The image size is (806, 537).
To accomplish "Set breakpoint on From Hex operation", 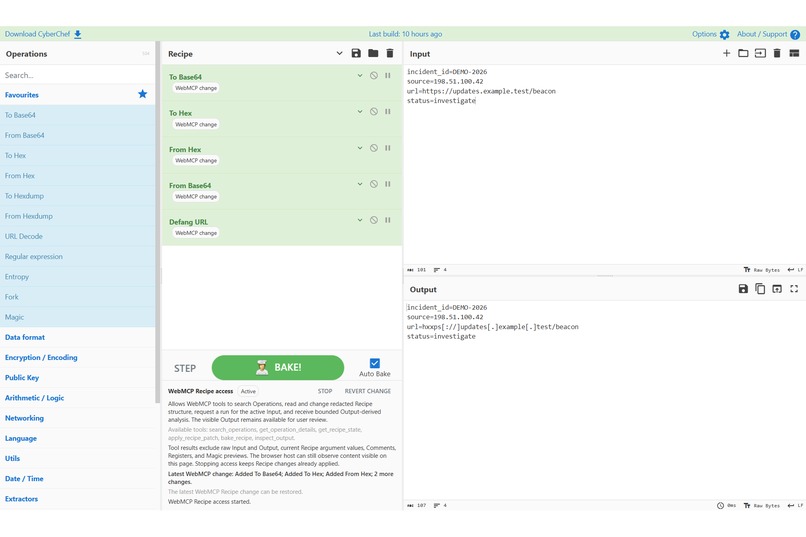I will [388, 148].
